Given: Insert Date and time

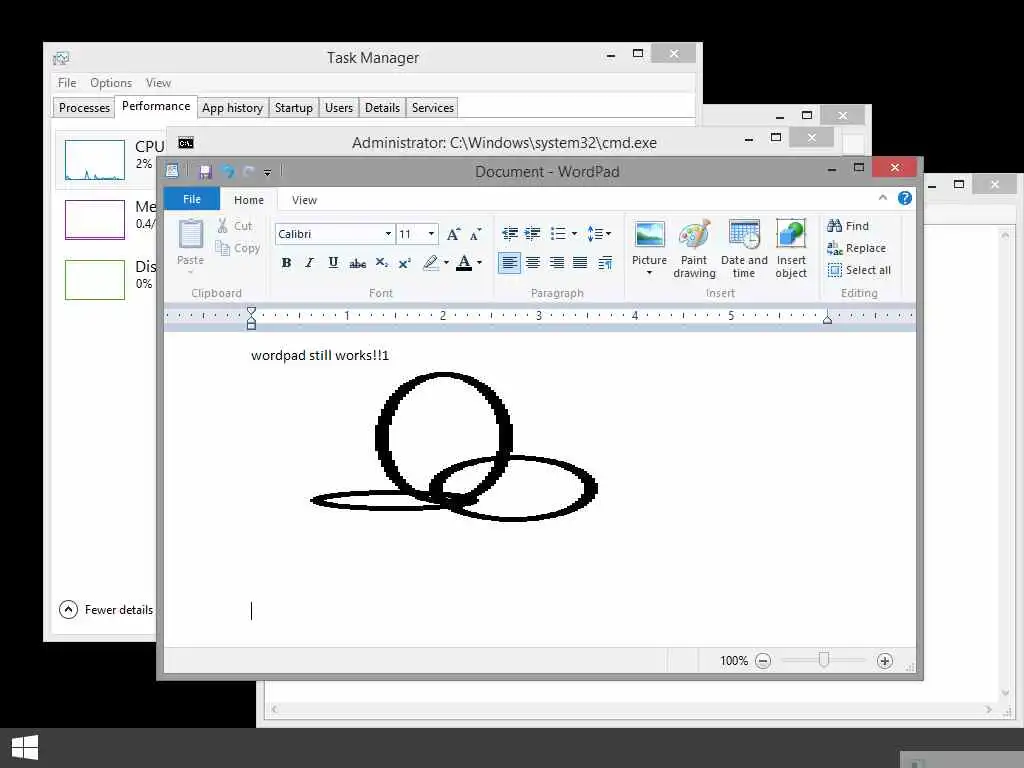Looking at the screenshot, I should (x=744, y=248).
